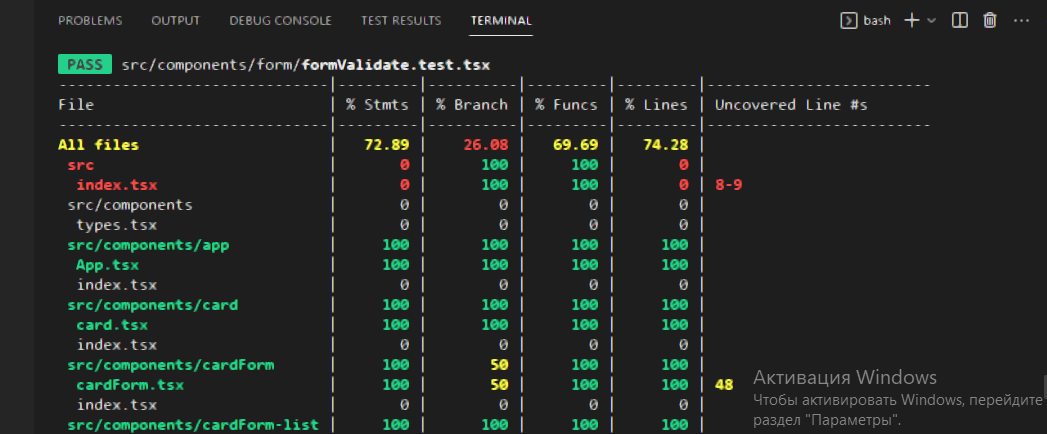Screen dimensions: 1047x434
Task: Click the red src folder row
Action: coord(81,165)
